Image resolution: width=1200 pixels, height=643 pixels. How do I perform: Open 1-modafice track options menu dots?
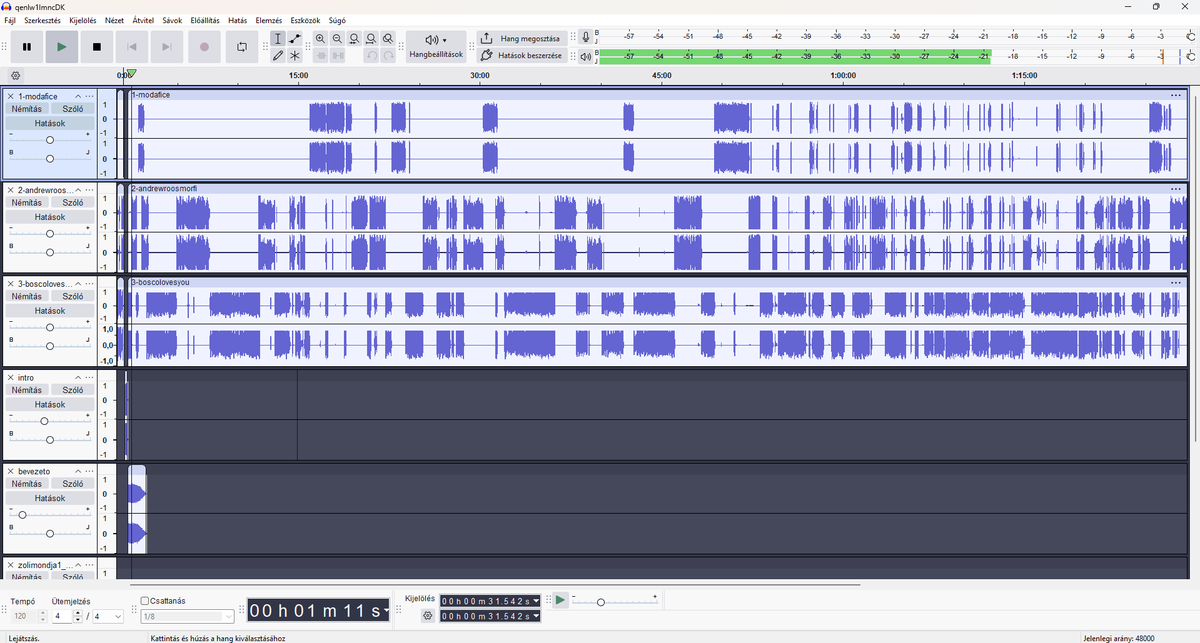coord(89,96)
